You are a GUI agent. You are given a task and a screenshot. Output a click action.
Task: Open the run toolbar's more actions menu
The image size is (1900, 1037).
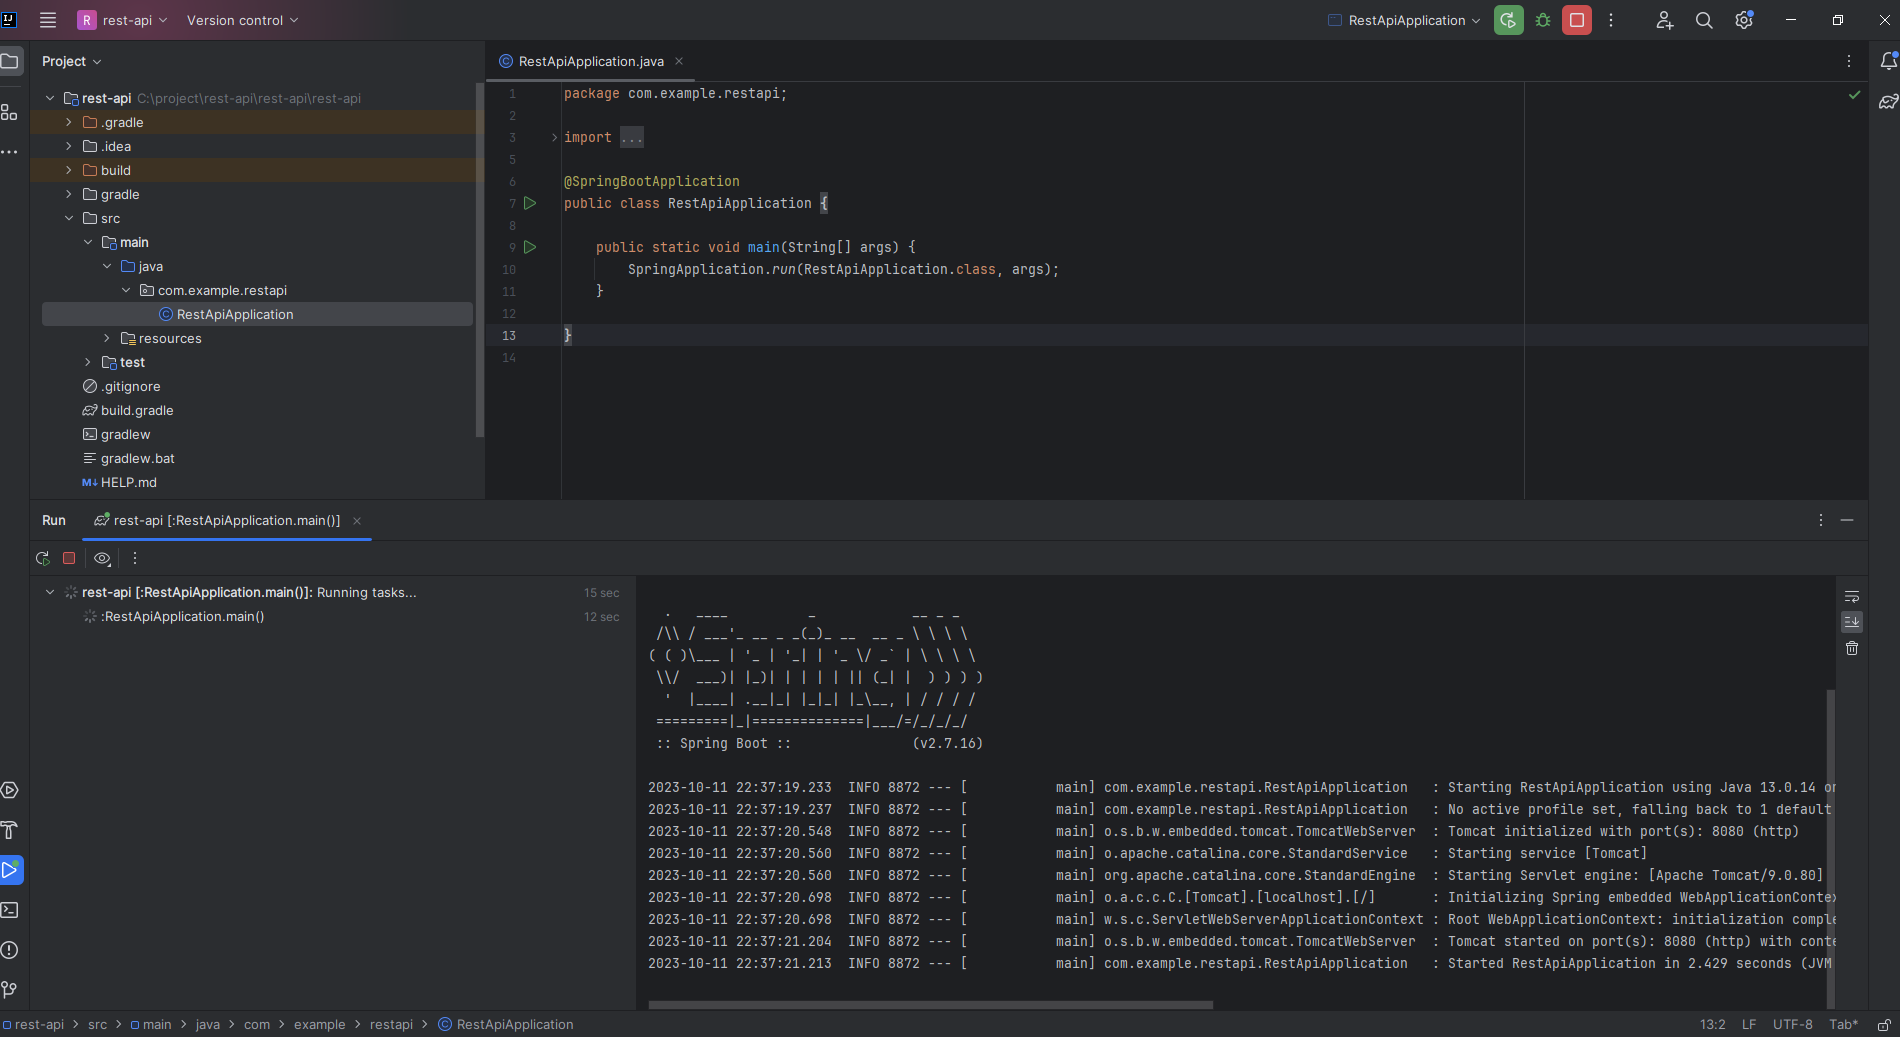(1611, 20)
